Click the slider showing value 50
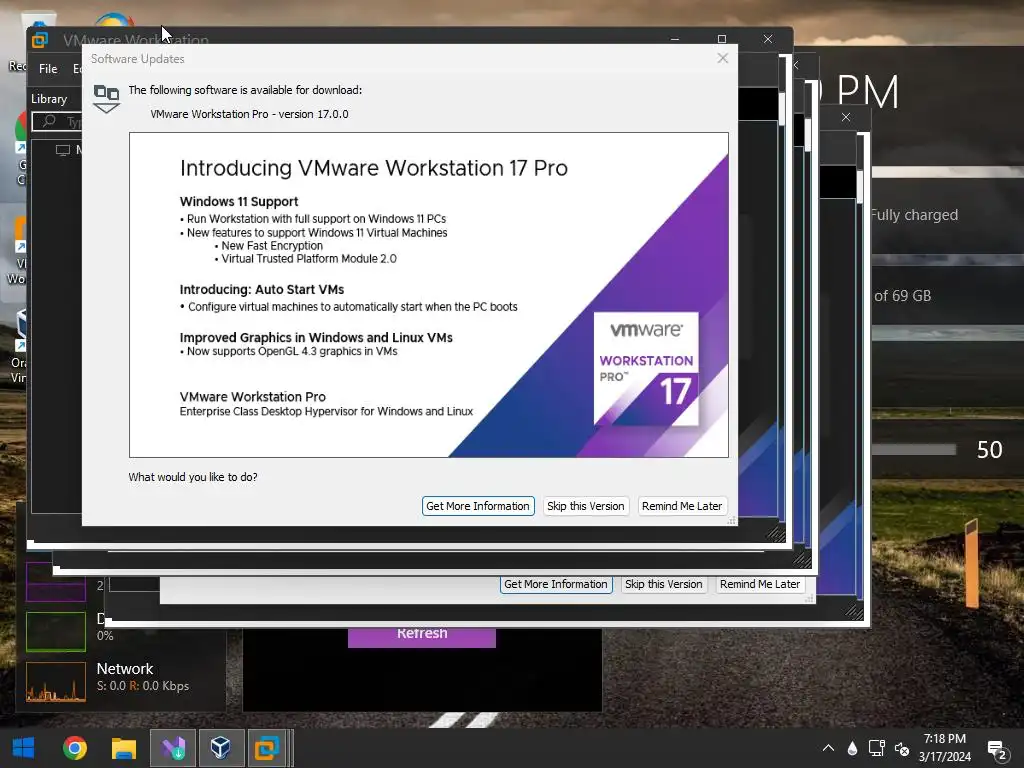The width and height of the screenshot is (1024, 768). point(914,449)
